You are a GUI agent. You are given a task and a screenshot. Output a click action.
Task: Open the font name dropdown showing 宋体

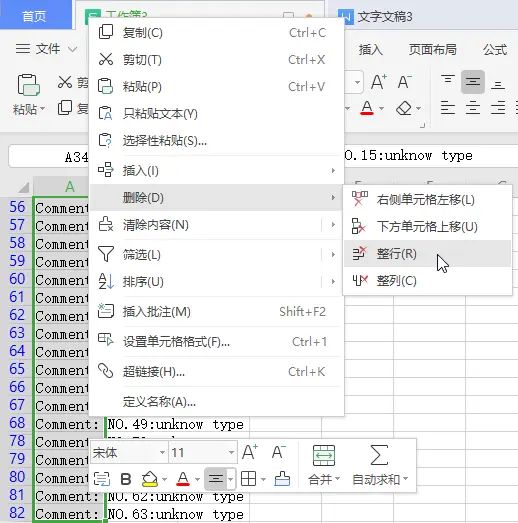click(x=129, y=453)
